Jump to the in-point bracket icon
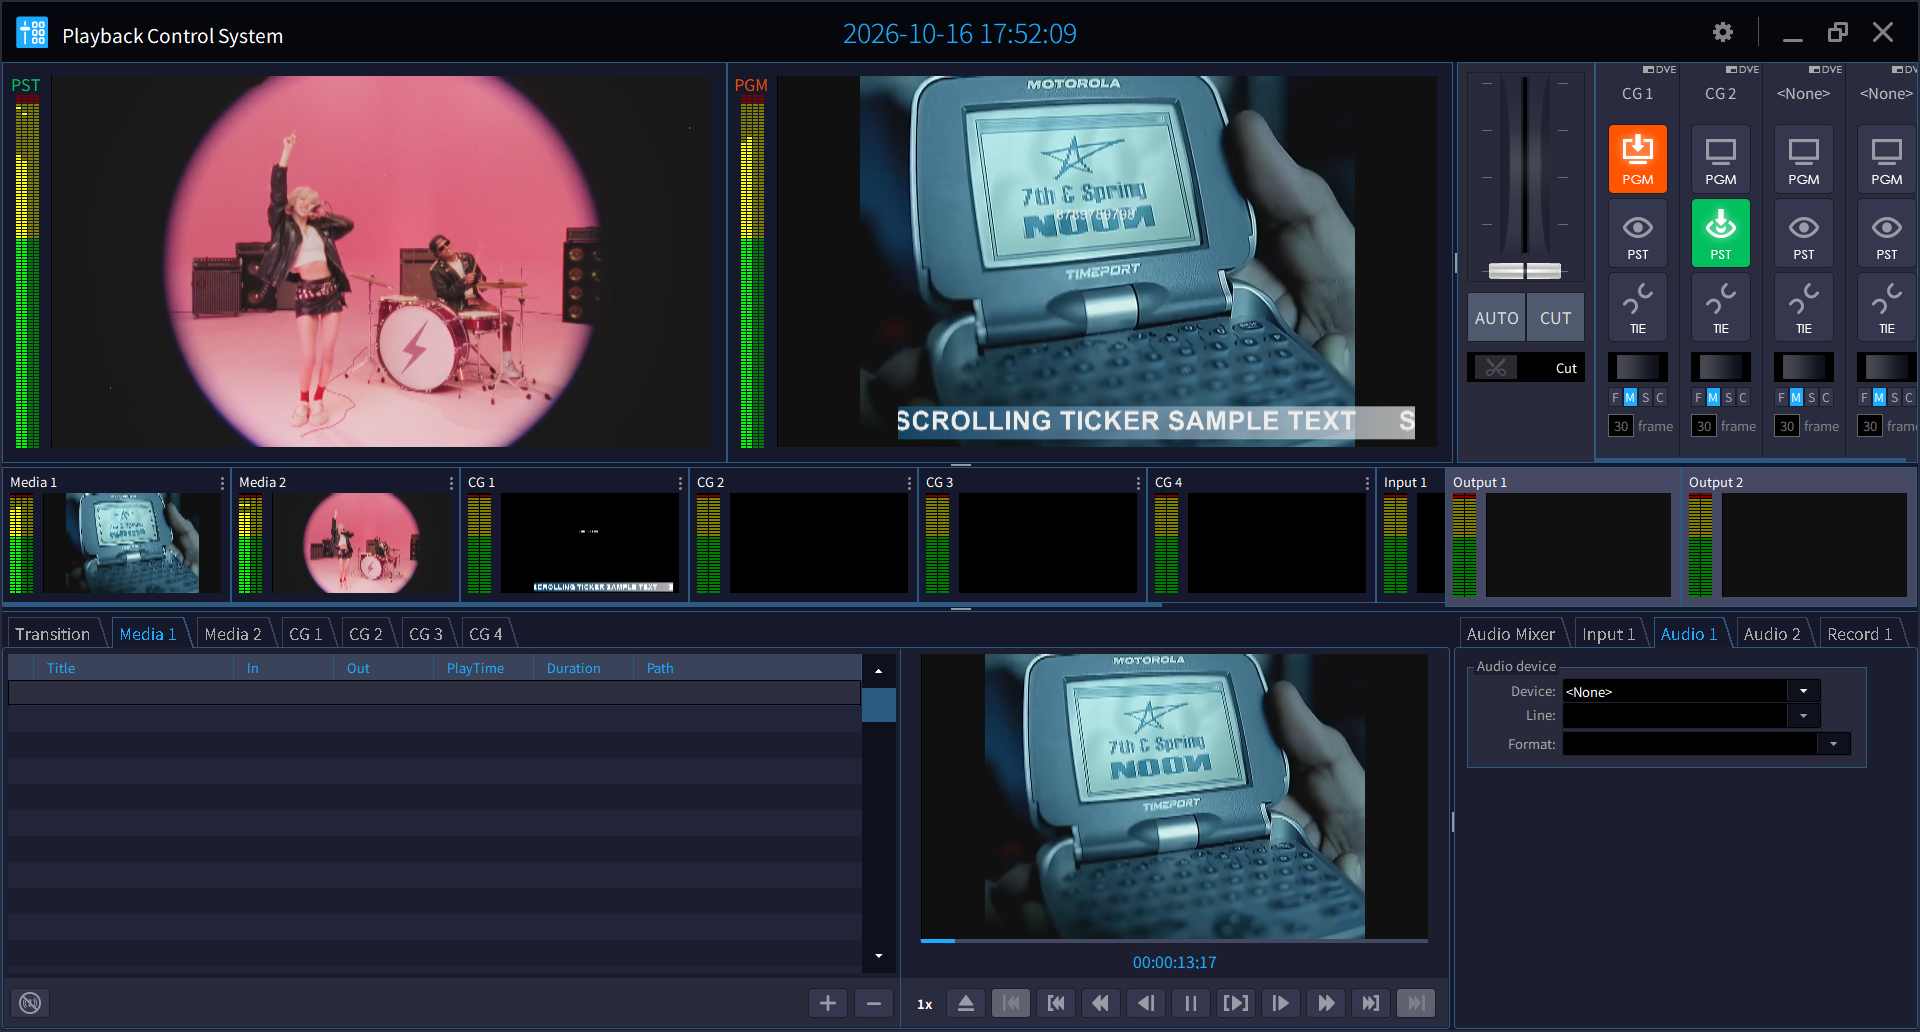Screen dimensions: 1920x1032 click(x=1056, y=1003)
